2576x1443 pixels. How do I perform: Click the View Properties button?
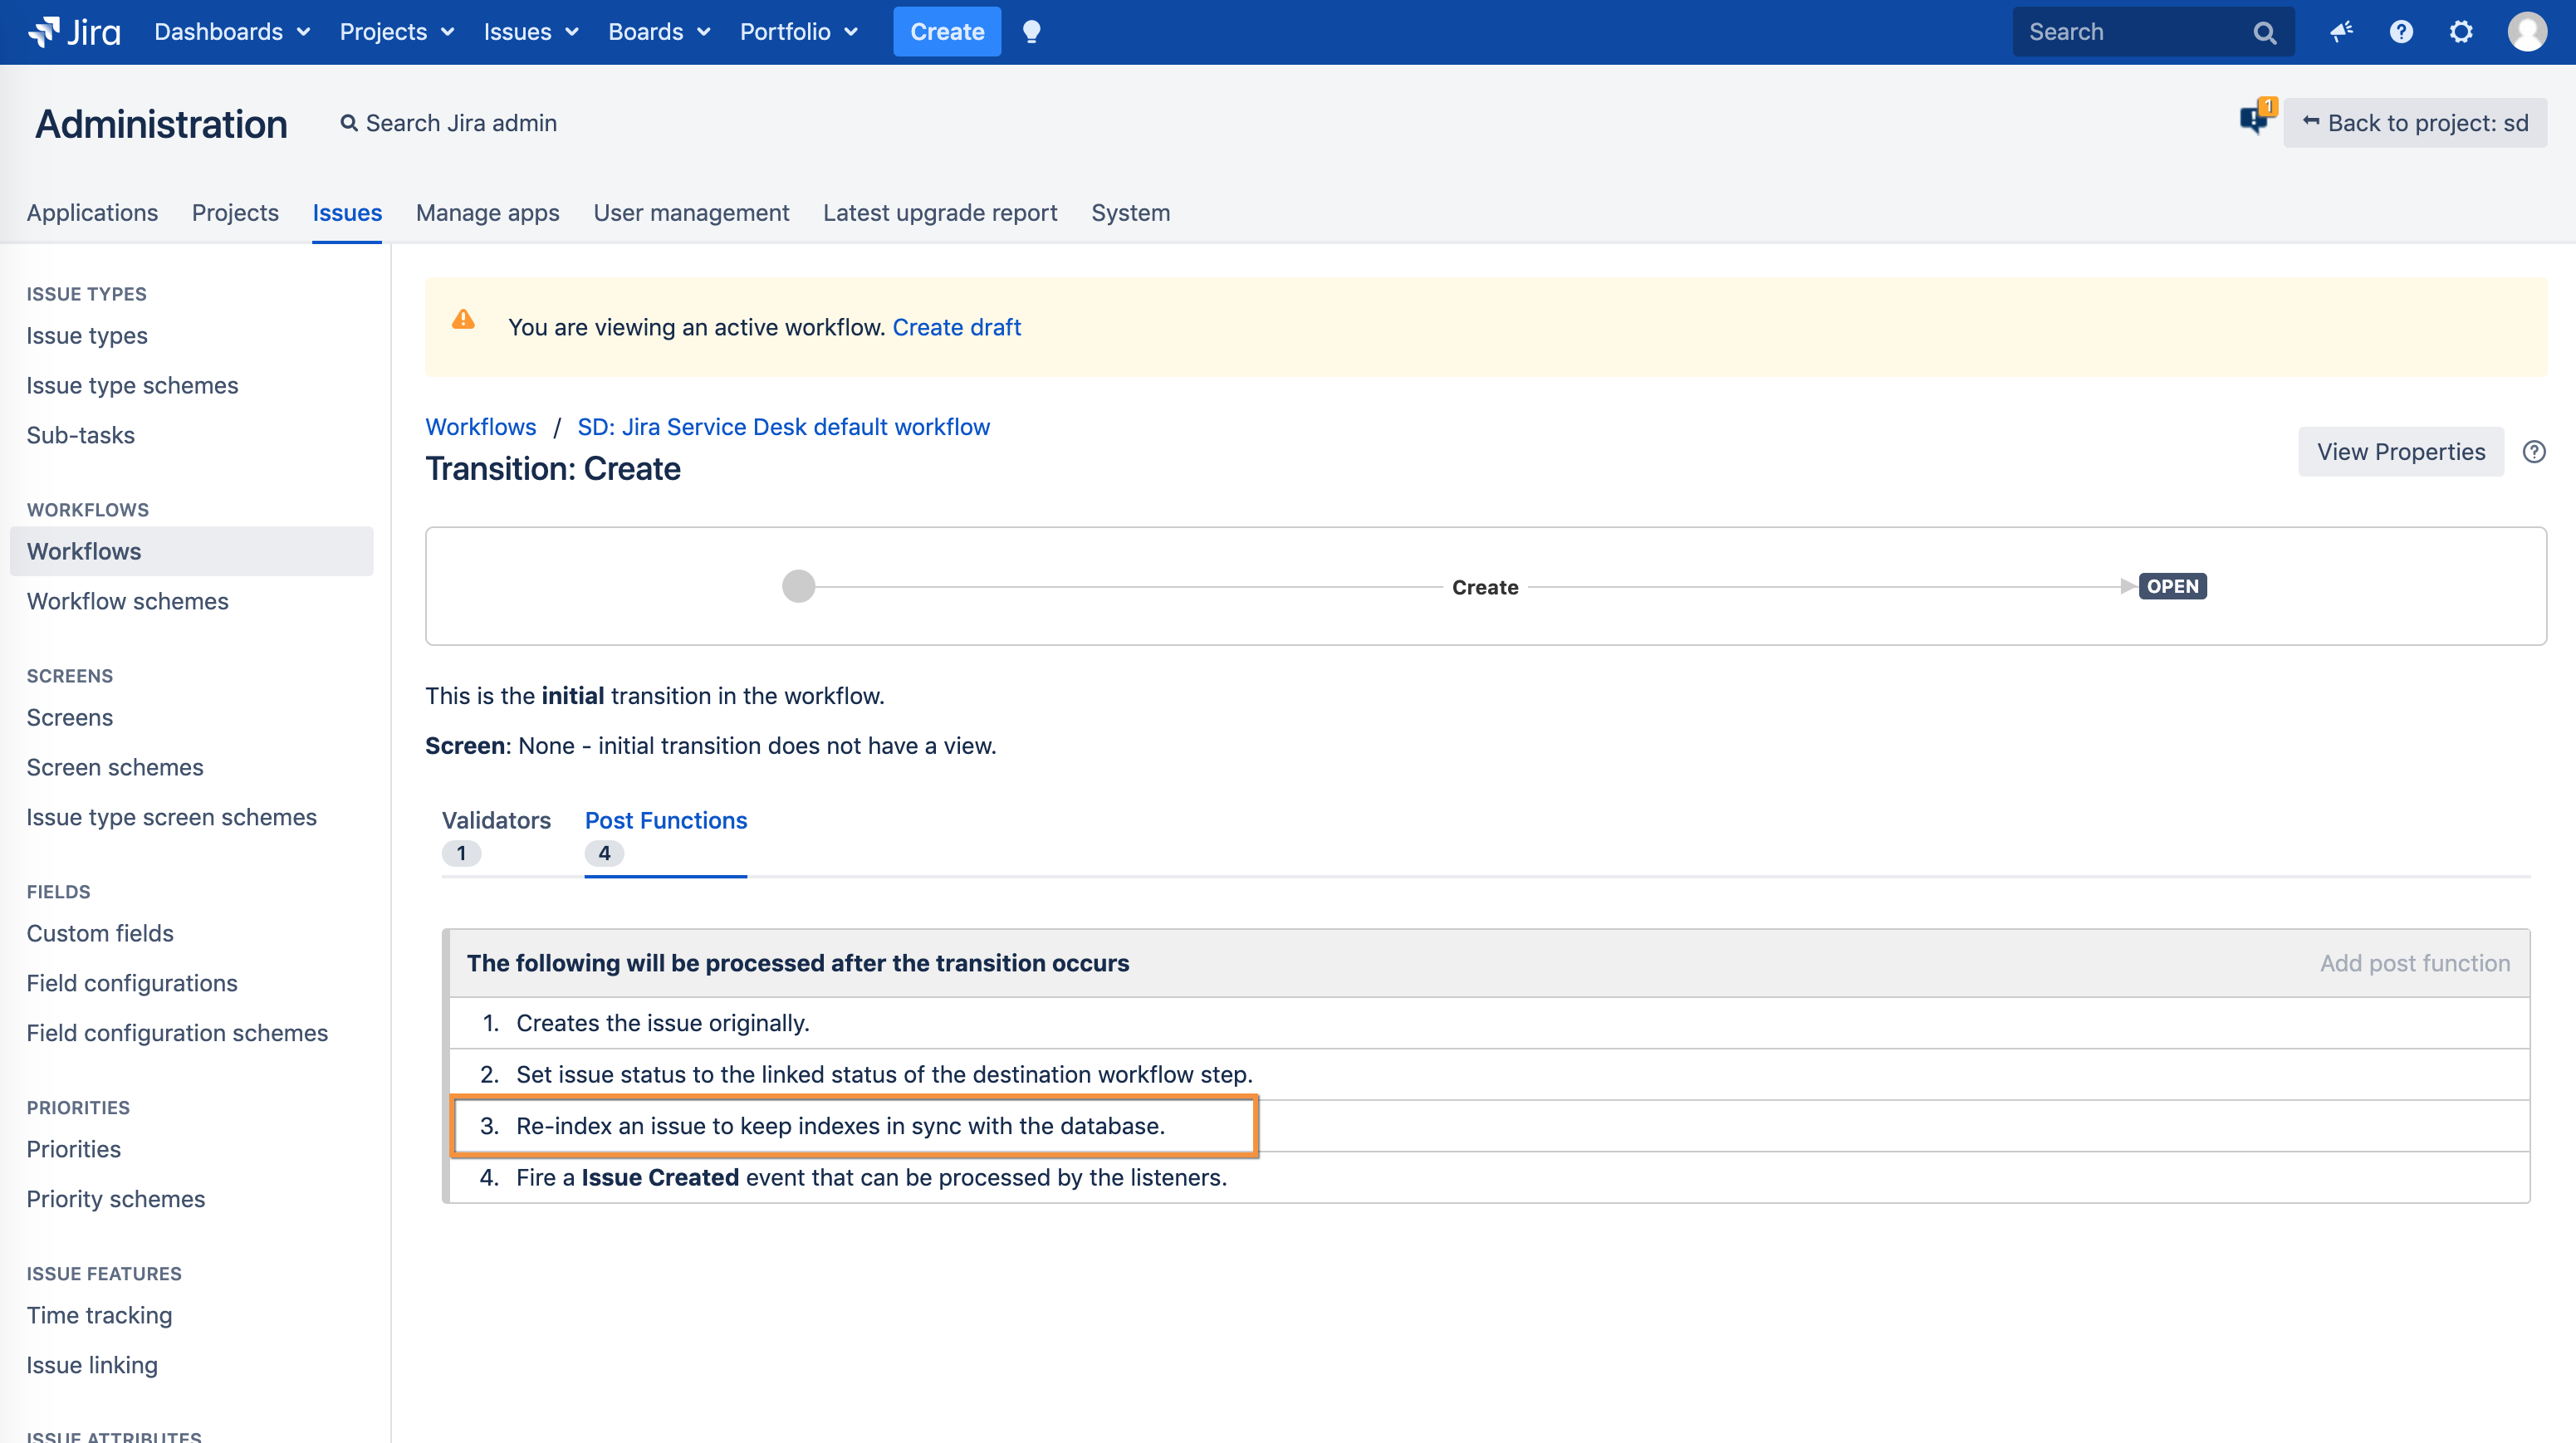point(2400,452)
